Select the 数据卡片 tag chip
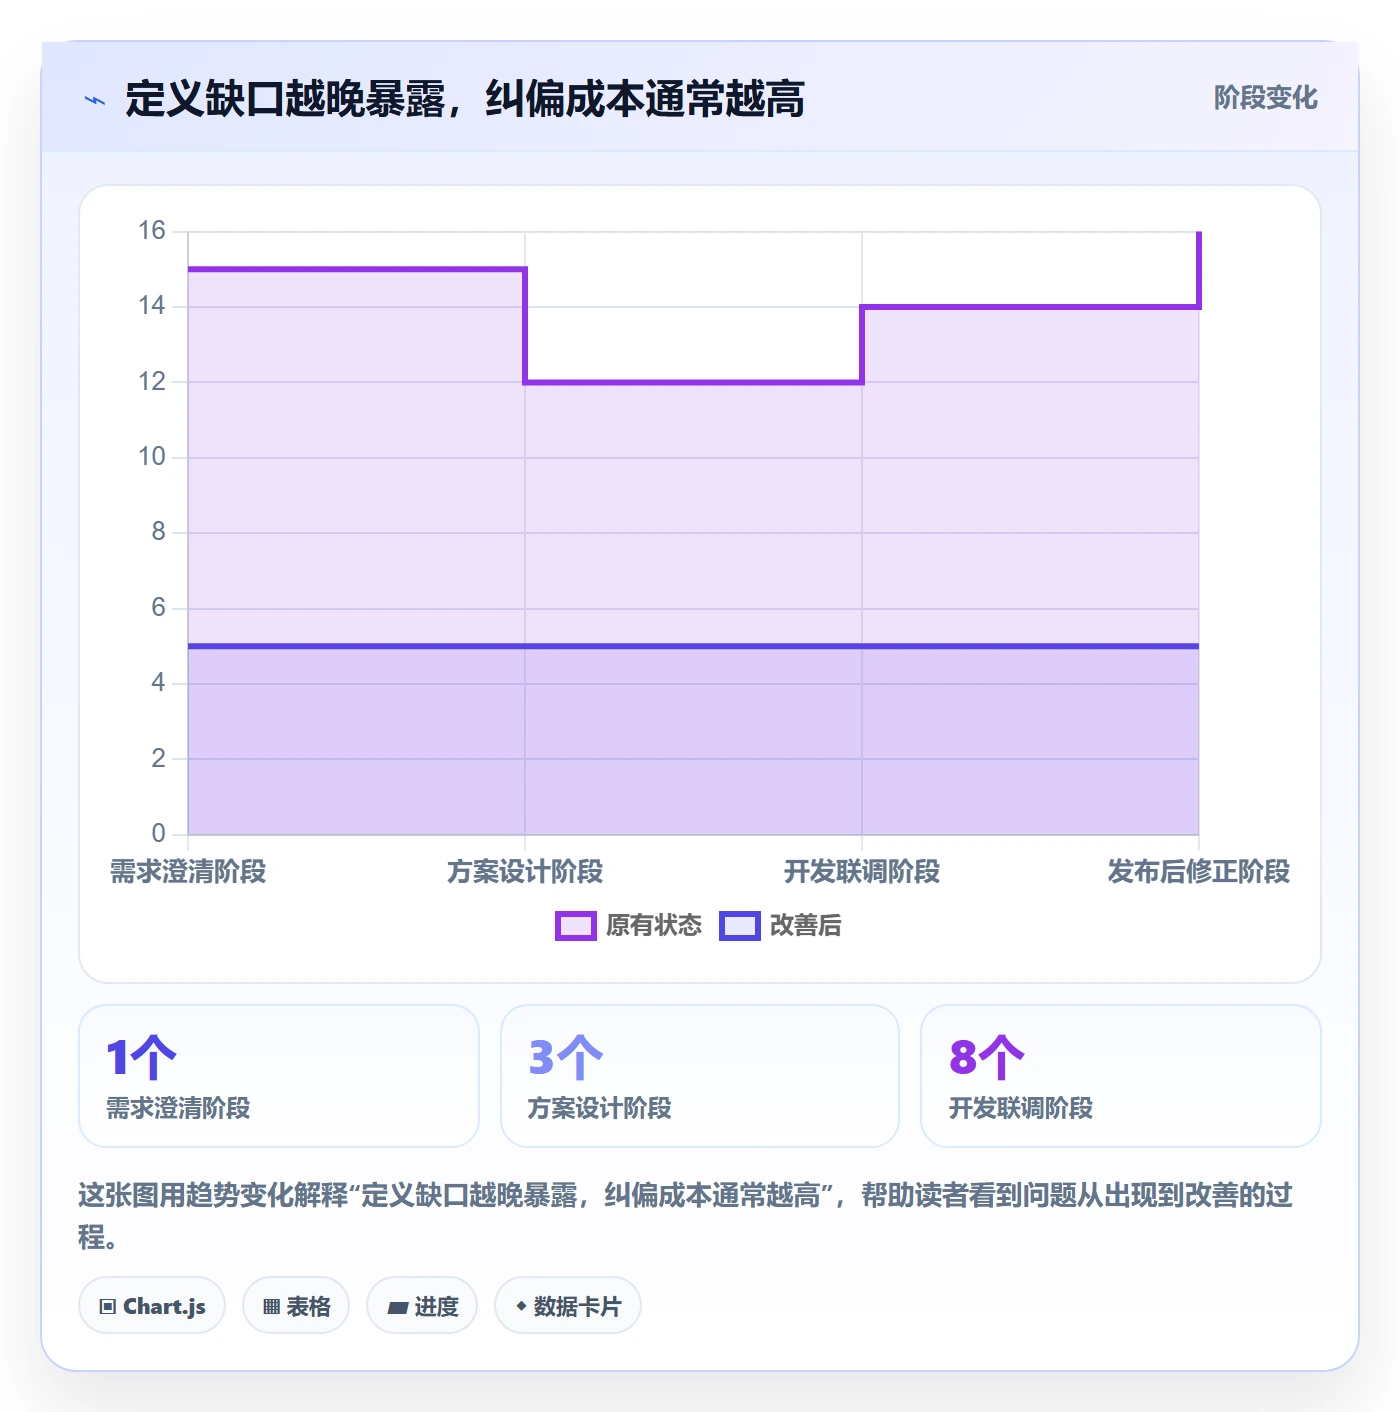 568,1305
